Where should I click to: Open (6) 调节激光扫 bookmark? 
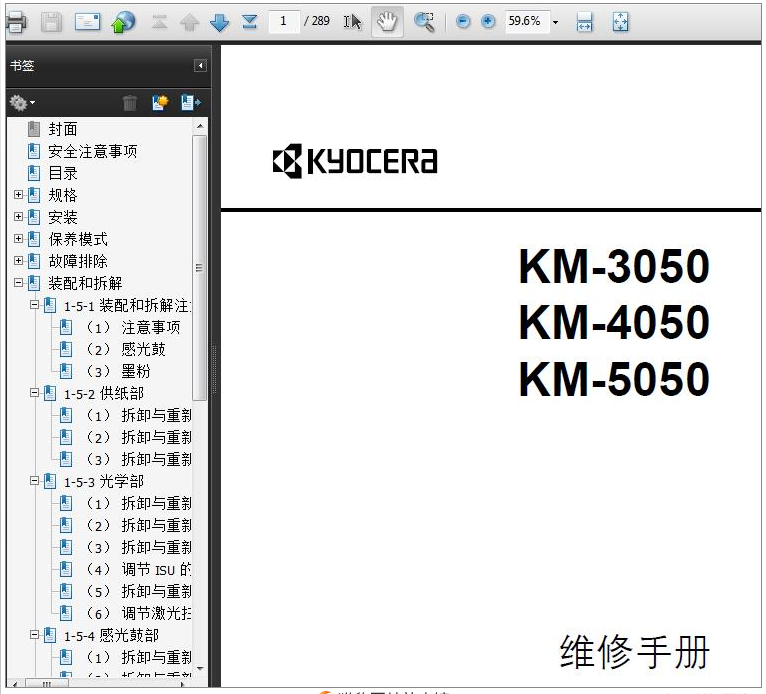138,613
